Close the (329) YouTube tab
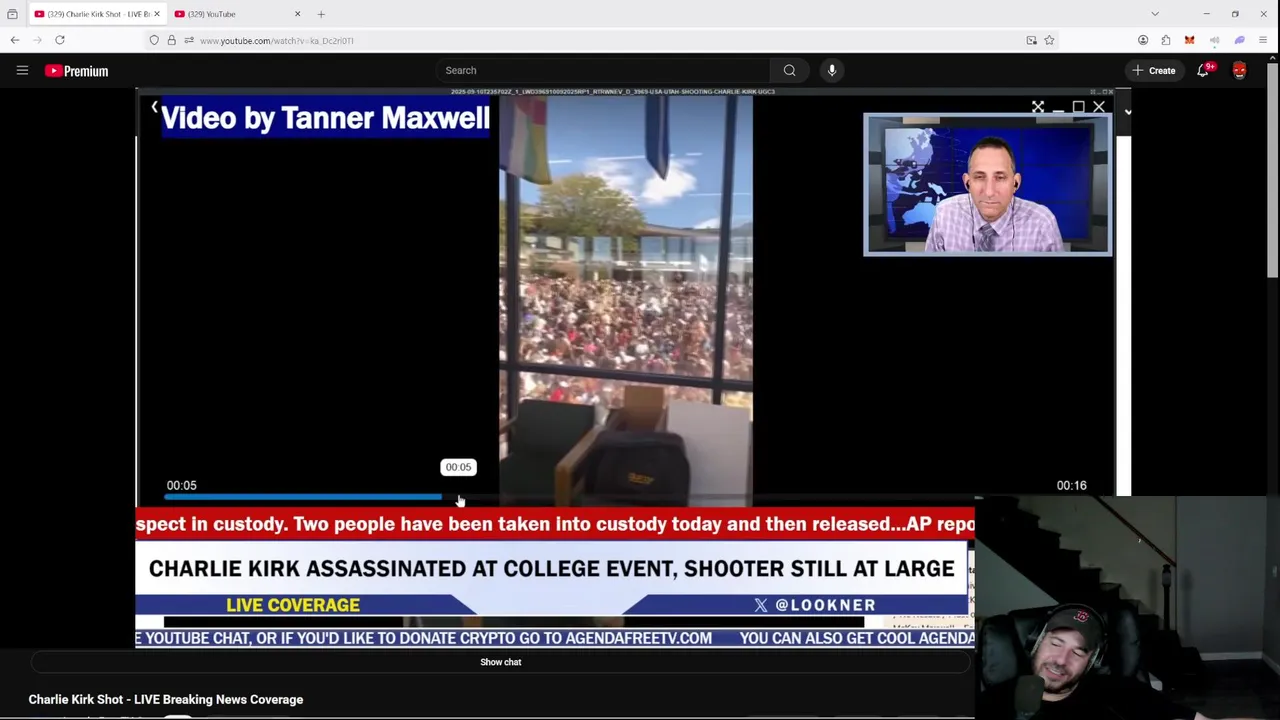Viewport: 1280px width, 720px height. [x=297, y=14]
